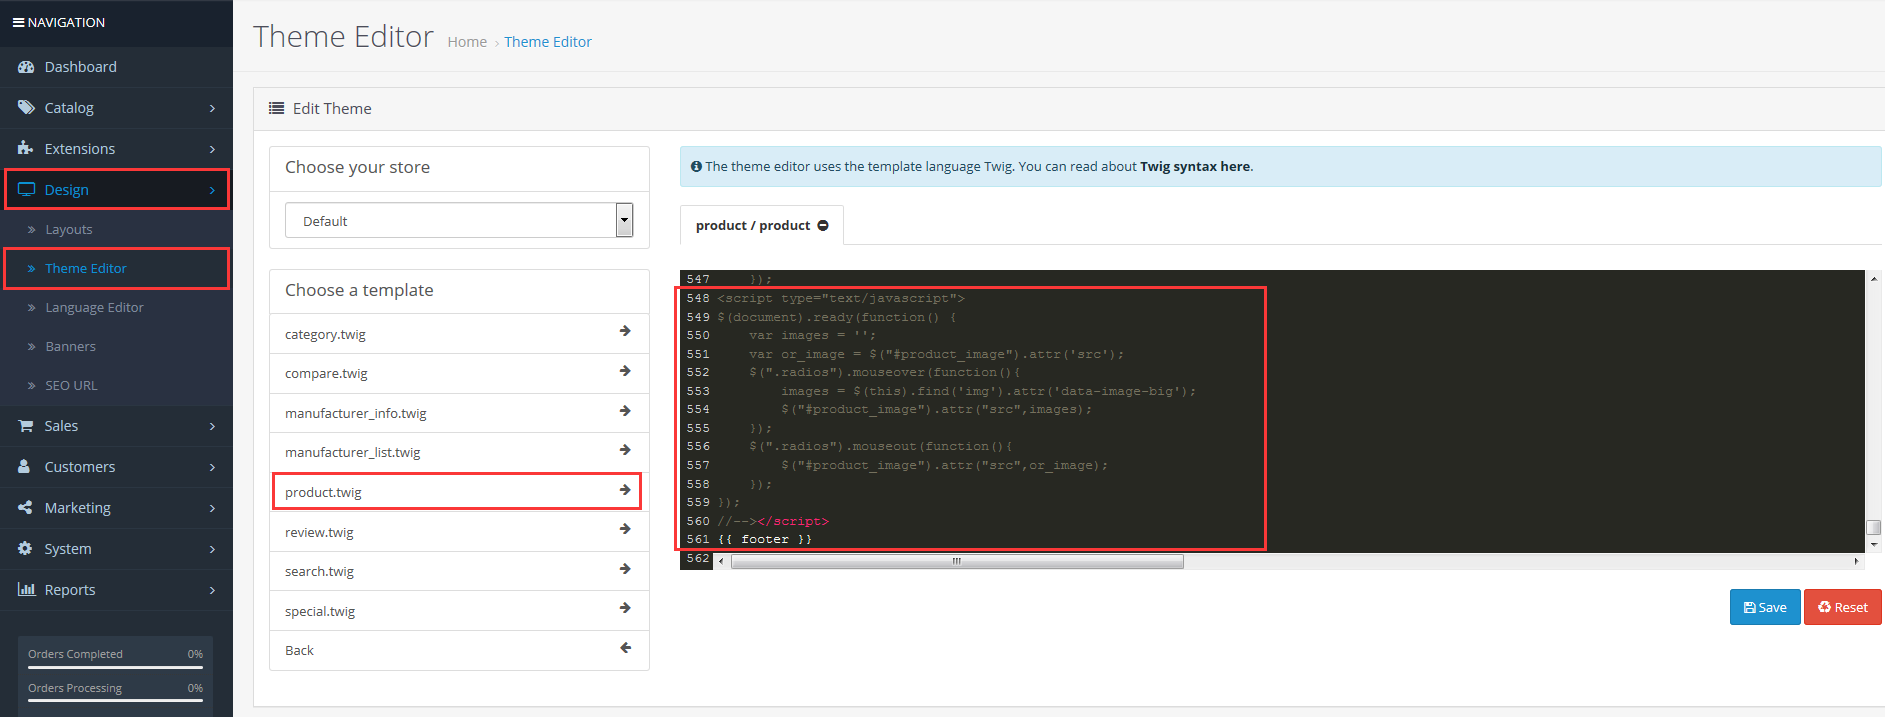Click the Orders Processing progress bar
Screen dimensions: 1885x717
point(115,701)
